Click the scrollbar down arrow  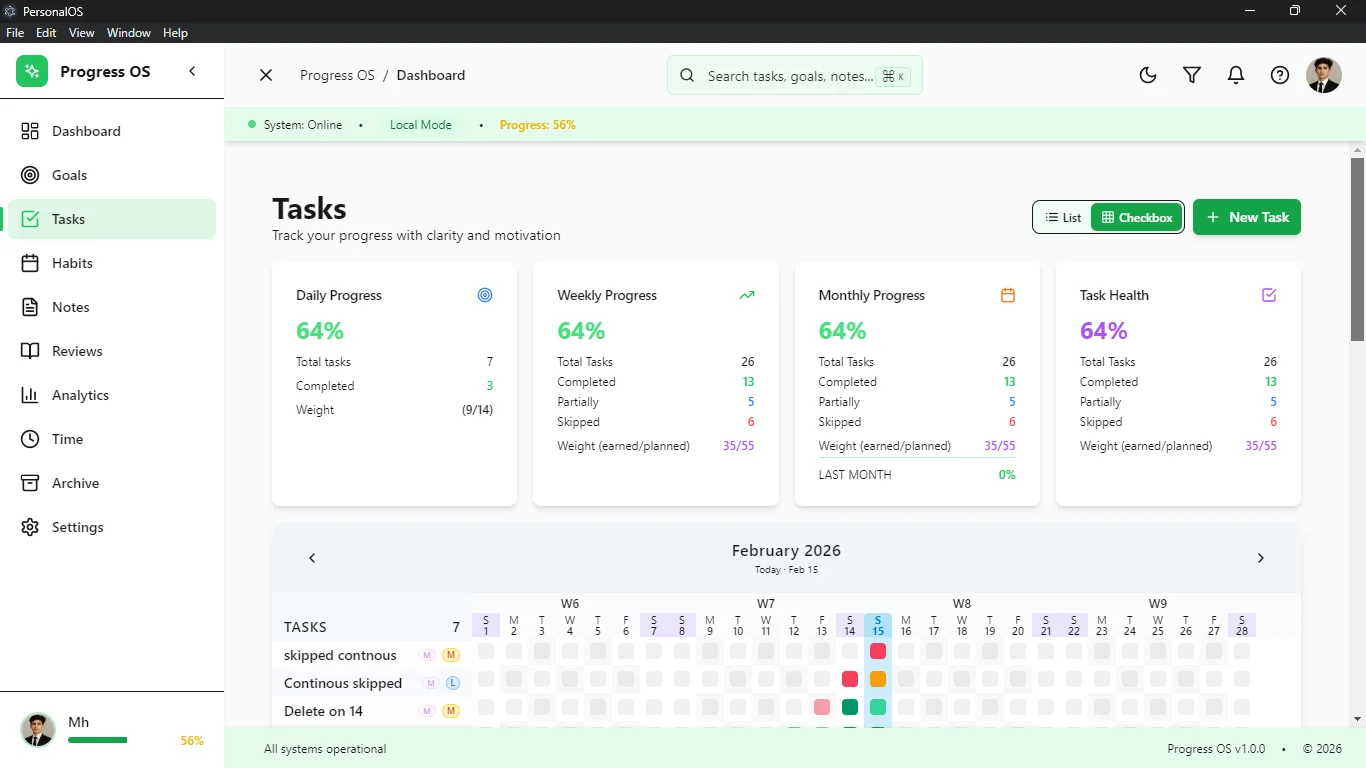pos(1357,719)
